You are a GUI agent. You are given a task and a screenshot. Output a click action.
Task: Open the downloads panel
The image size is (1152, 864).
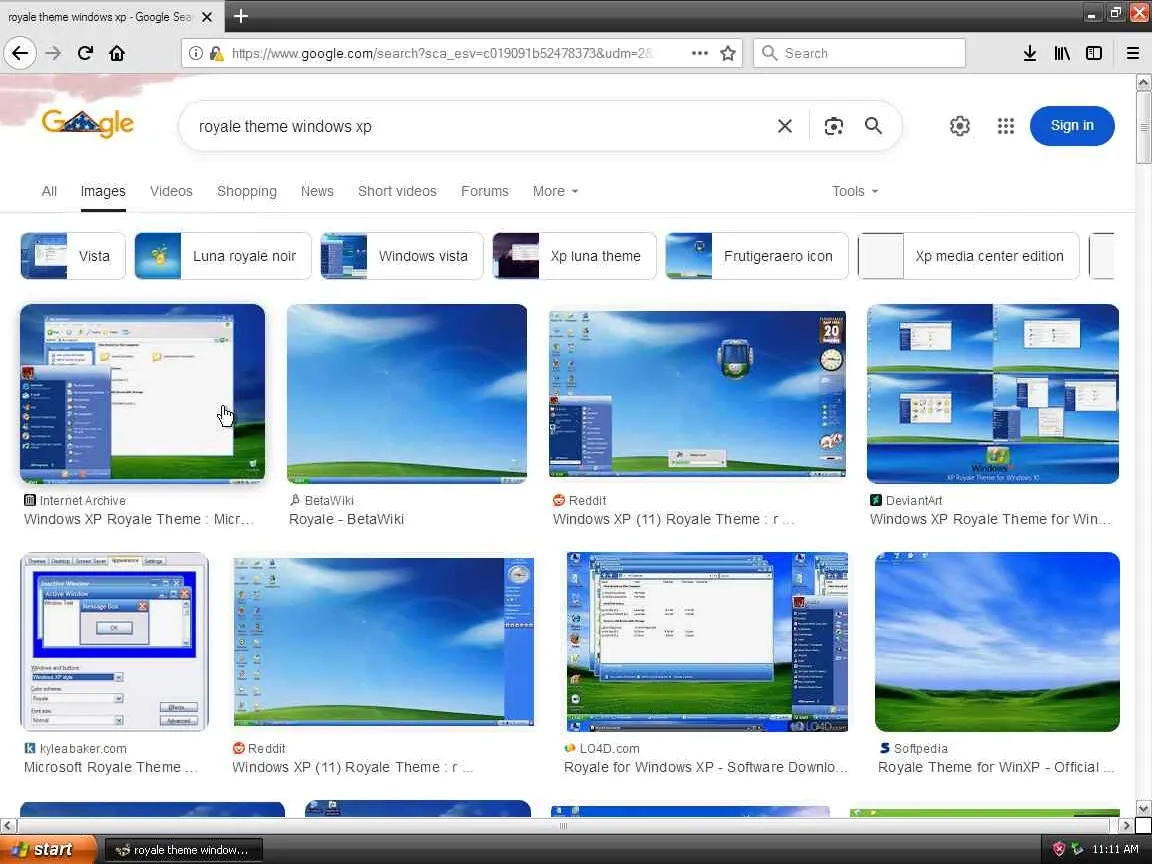[x=1029, y=53]
